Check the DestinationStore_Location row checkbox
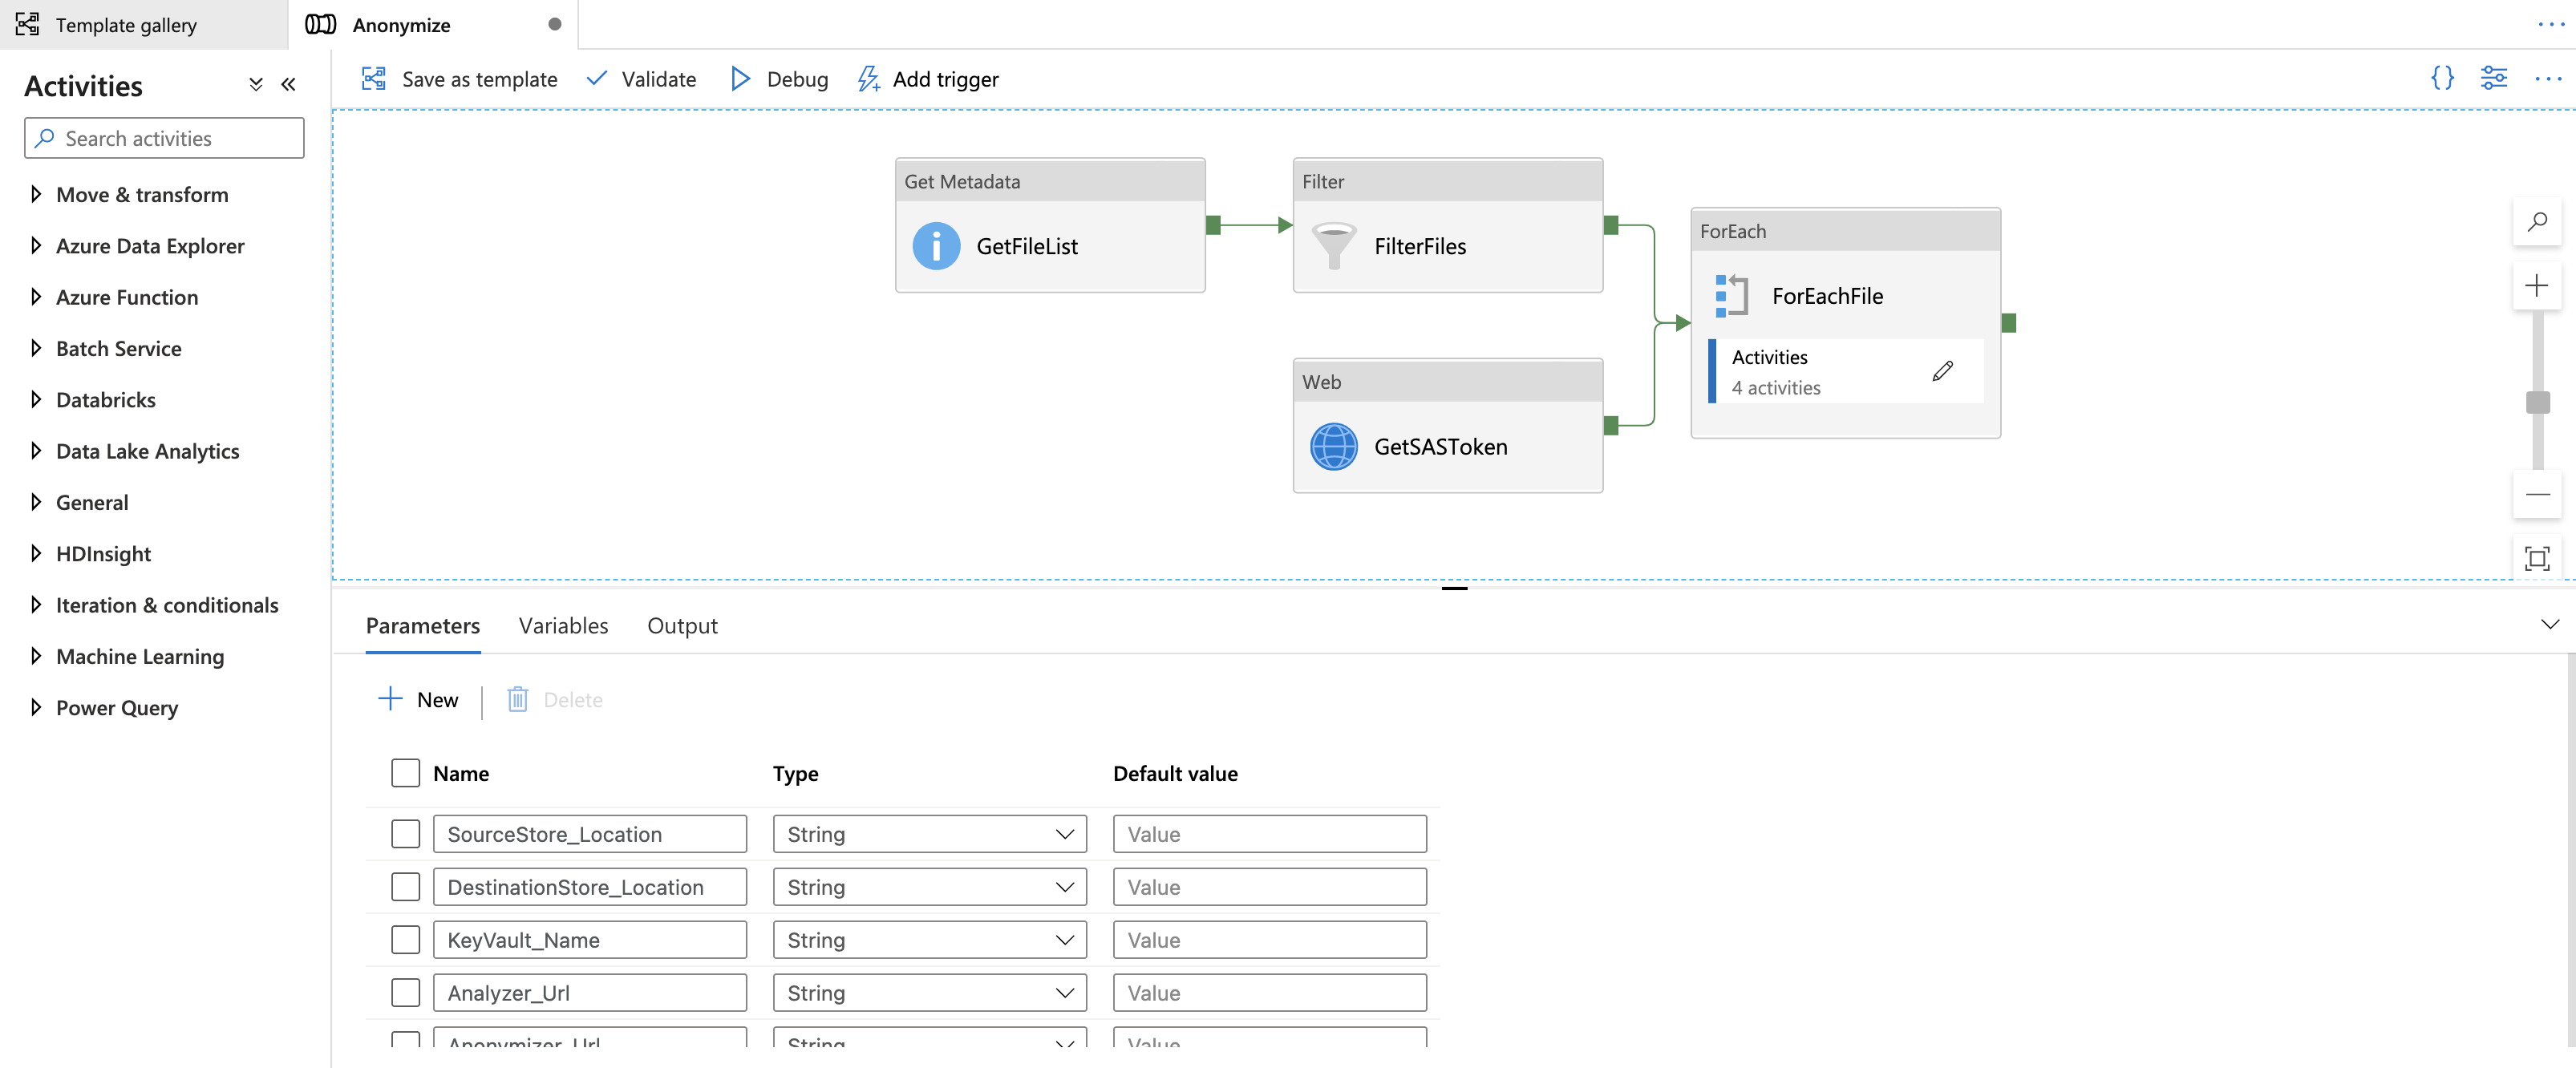This screenshot has height=1068, width=2576. (x=405, y=887)
